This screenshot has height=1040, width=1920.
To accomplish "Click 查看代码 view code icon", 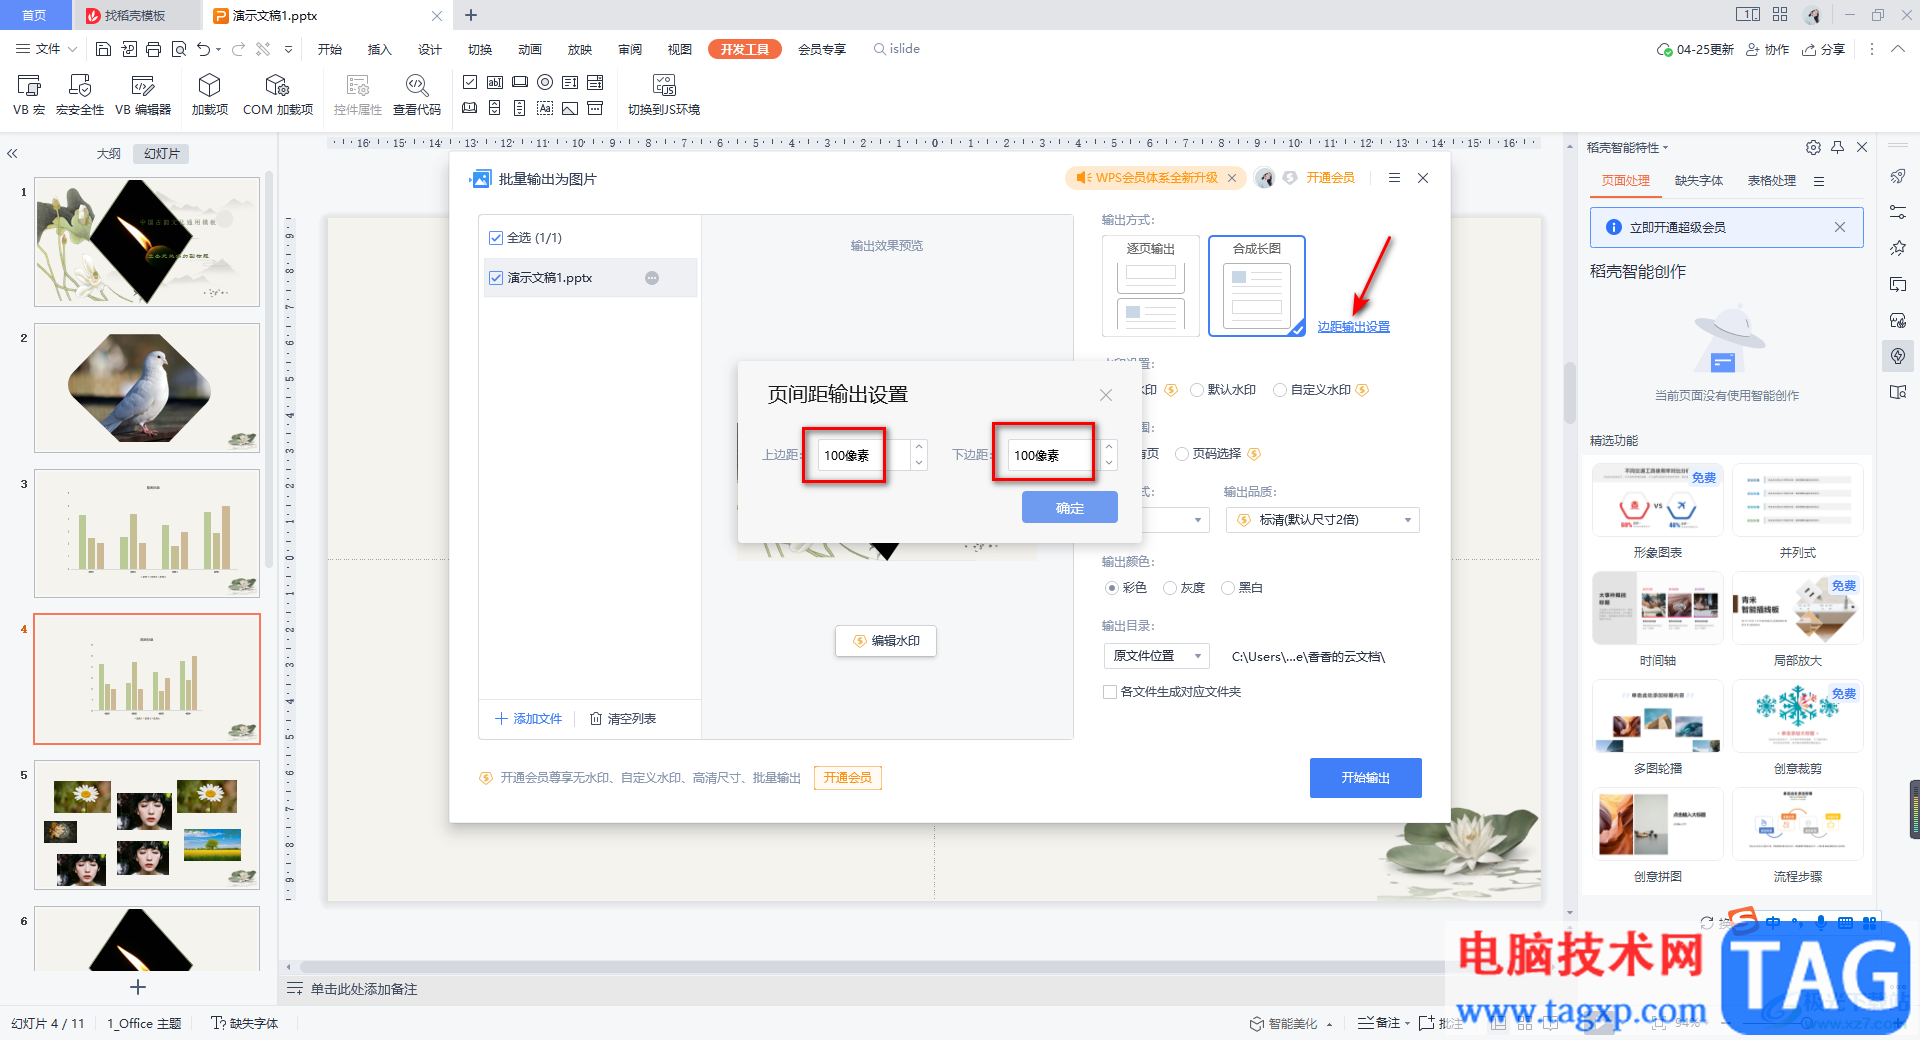I will pyautogui.click(x=417, y=94).
